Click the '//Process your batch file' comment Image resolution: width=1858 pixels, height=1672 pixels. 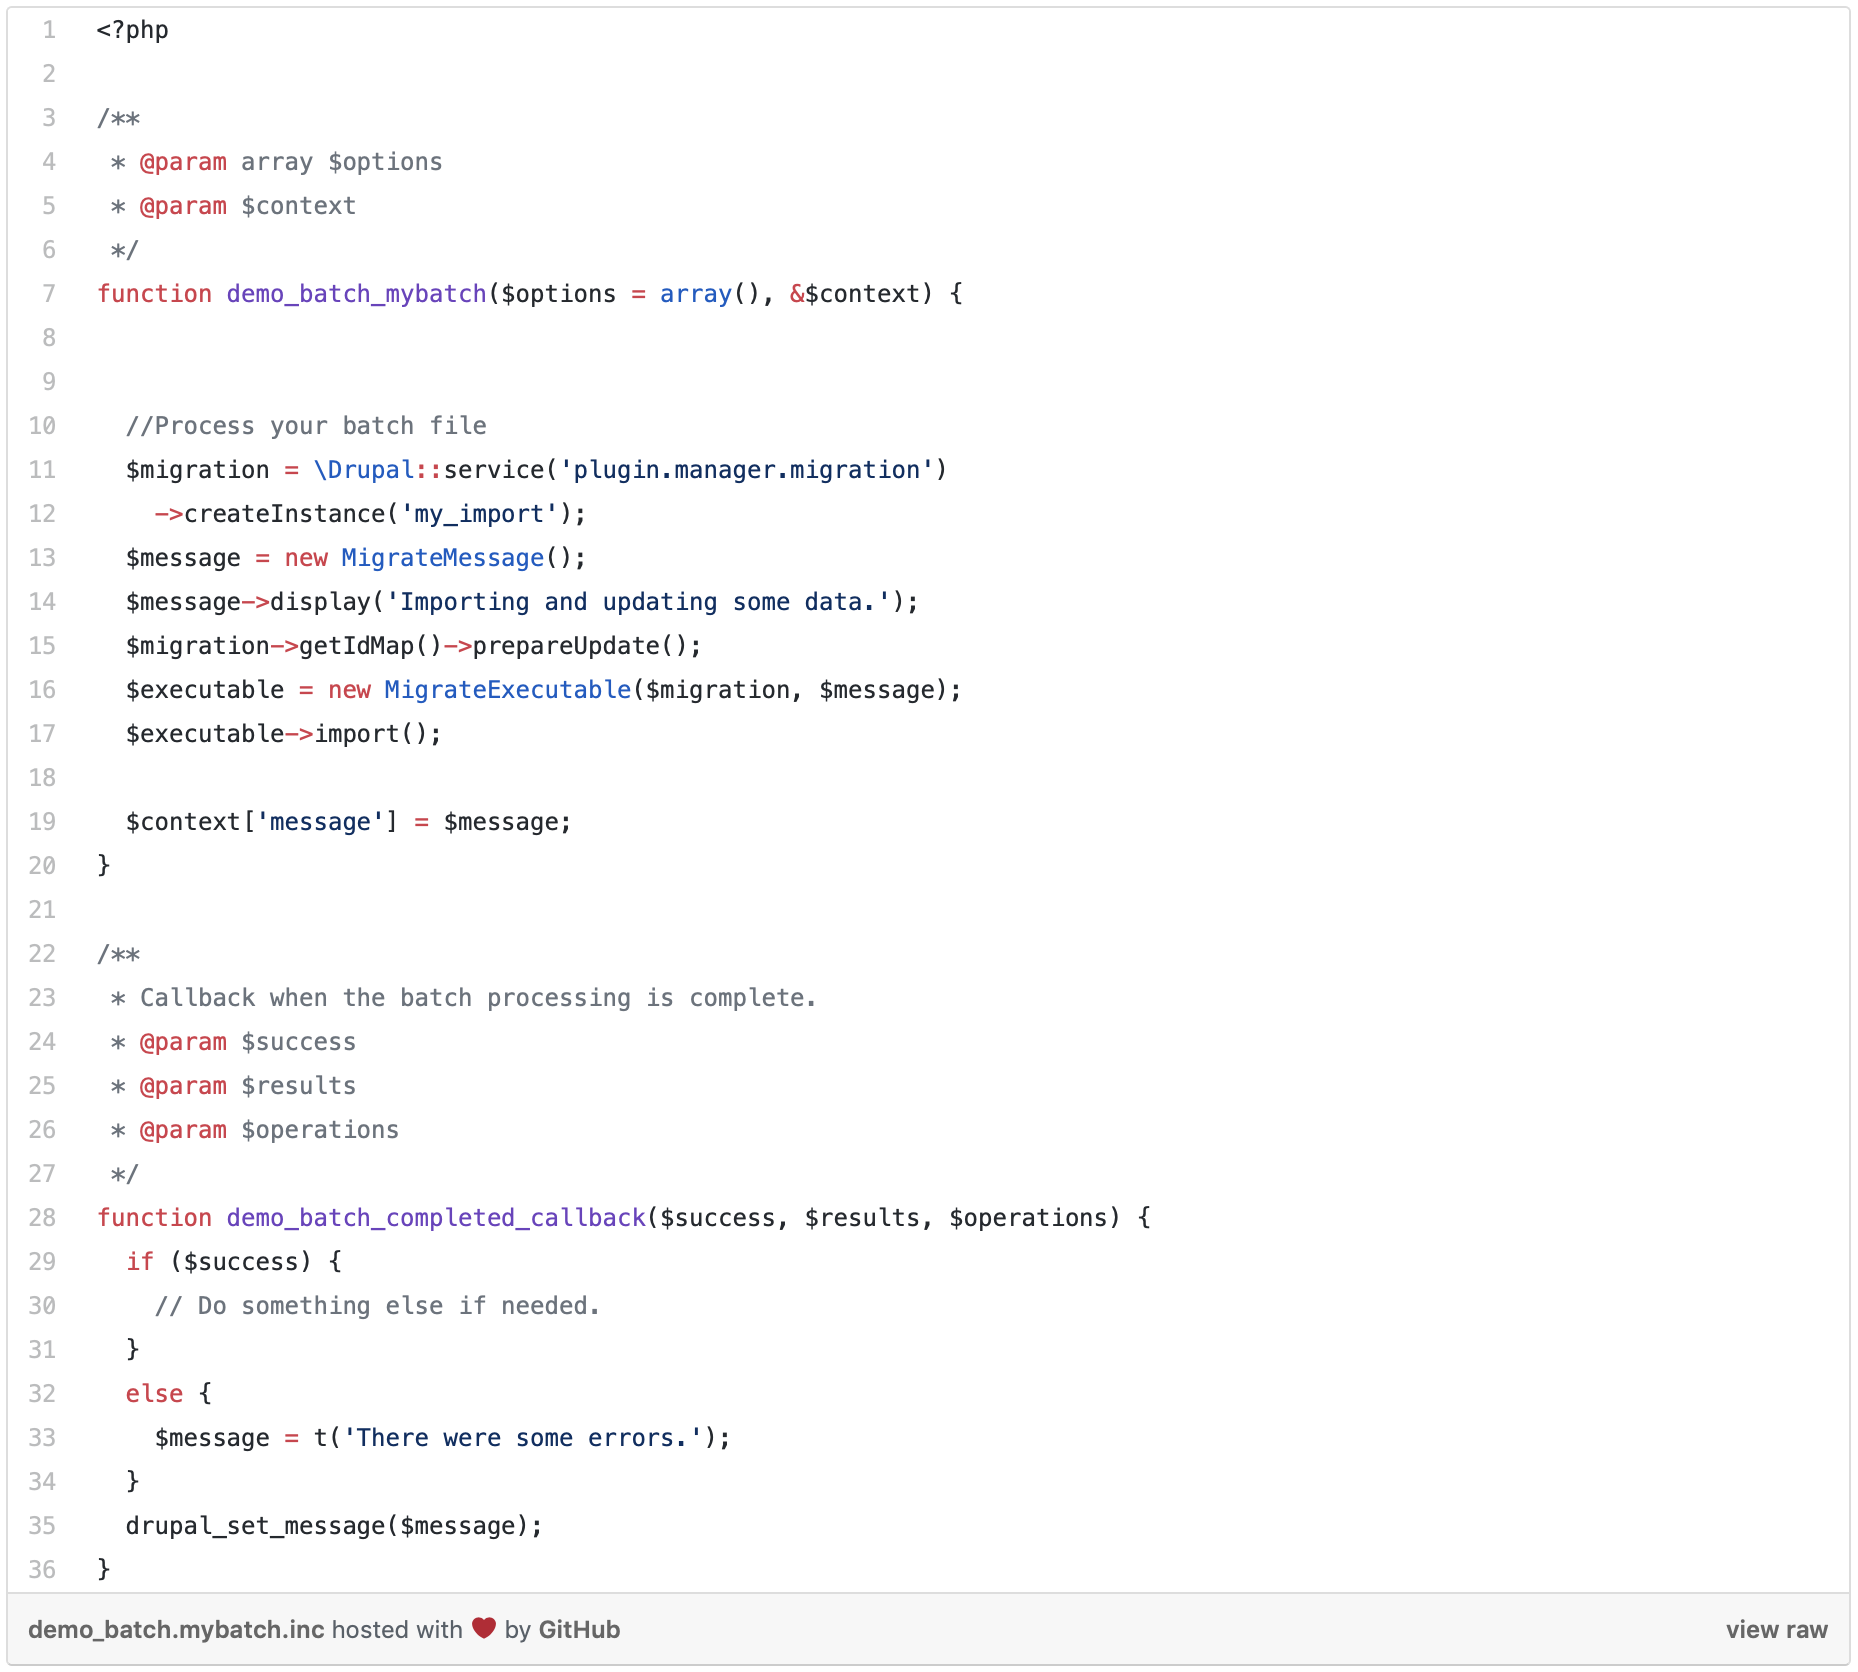(306, 426)
